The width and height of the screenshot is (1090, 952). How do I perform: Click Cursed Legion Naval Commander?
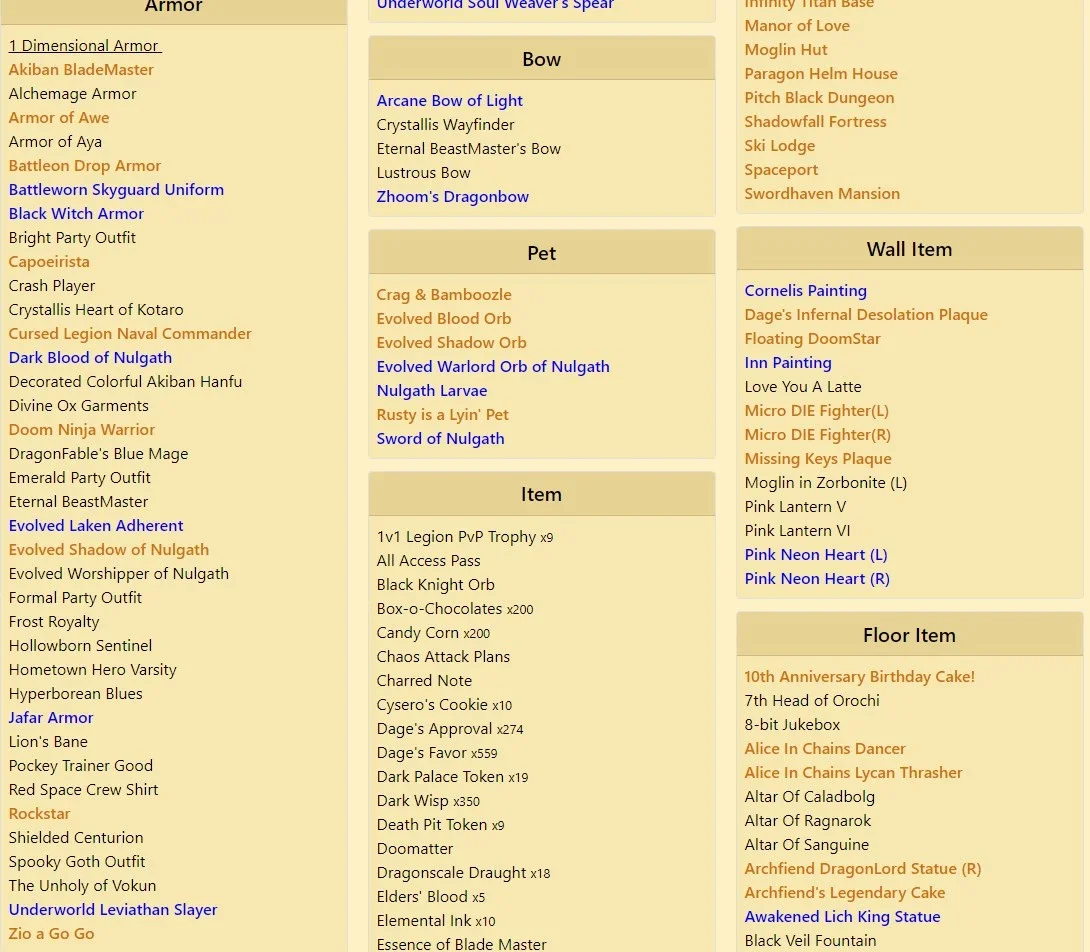click(x=130, y=334)
